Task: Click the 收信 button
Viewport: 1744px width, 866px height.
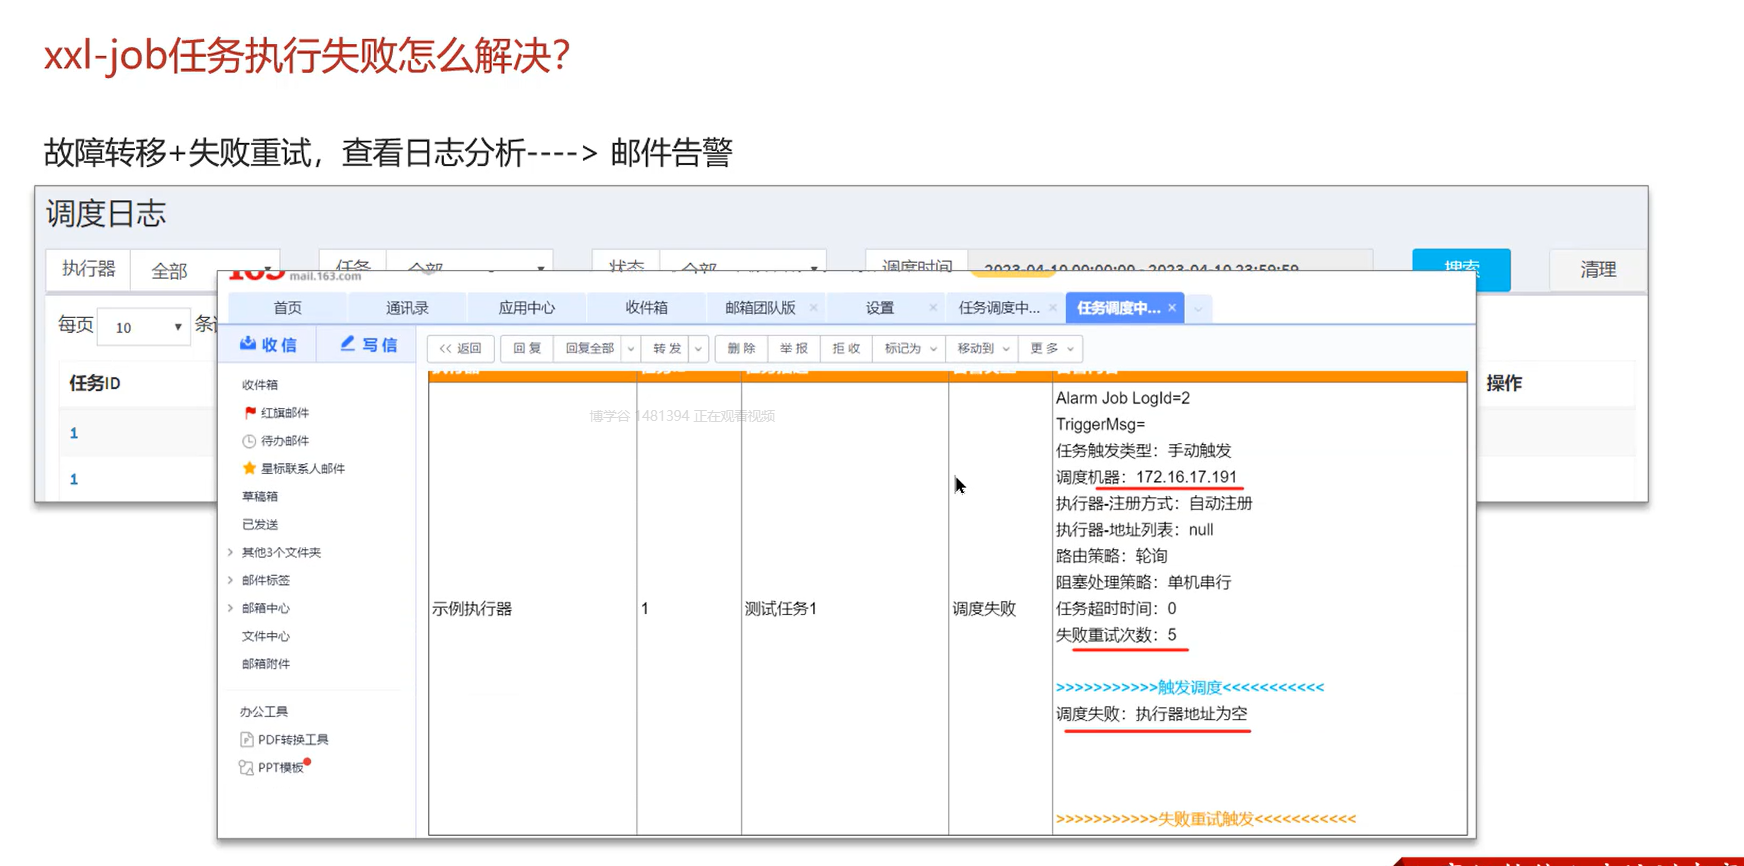Action: tap(268, 344)
